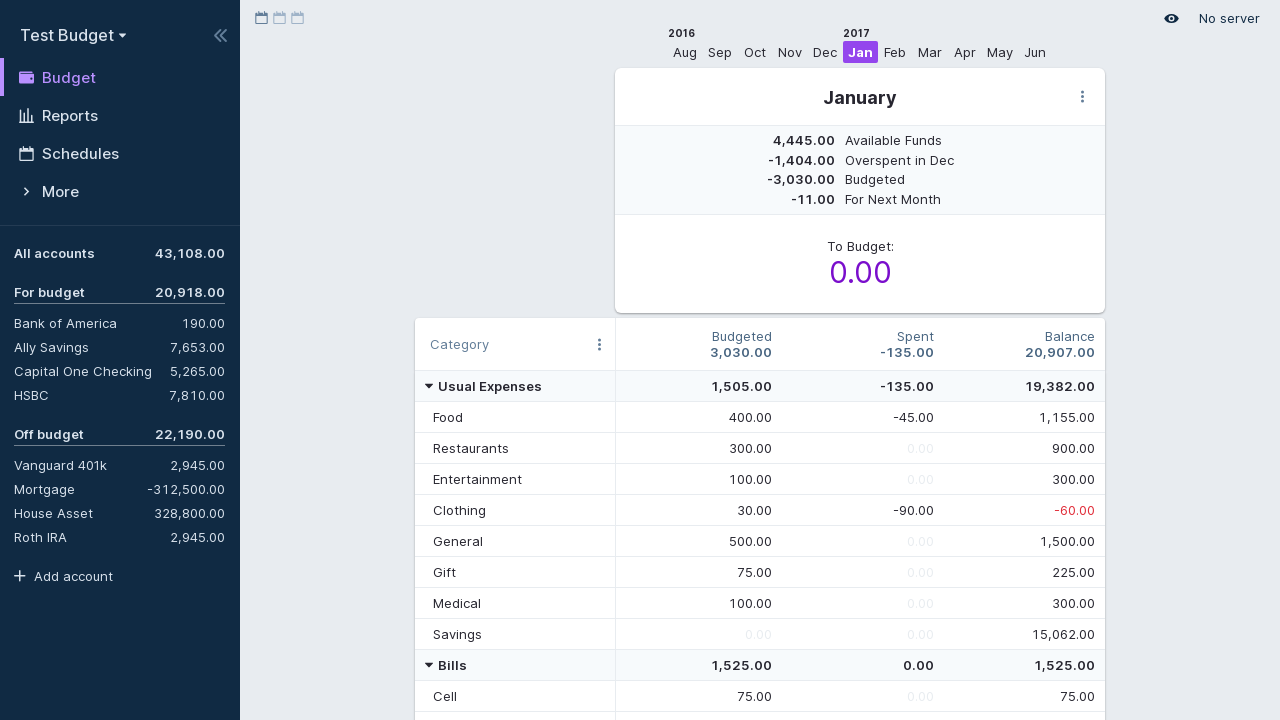Select the Jan month pill in the timeline
This screenshot has height=720, width=1280.
click(x=860, y=52)
